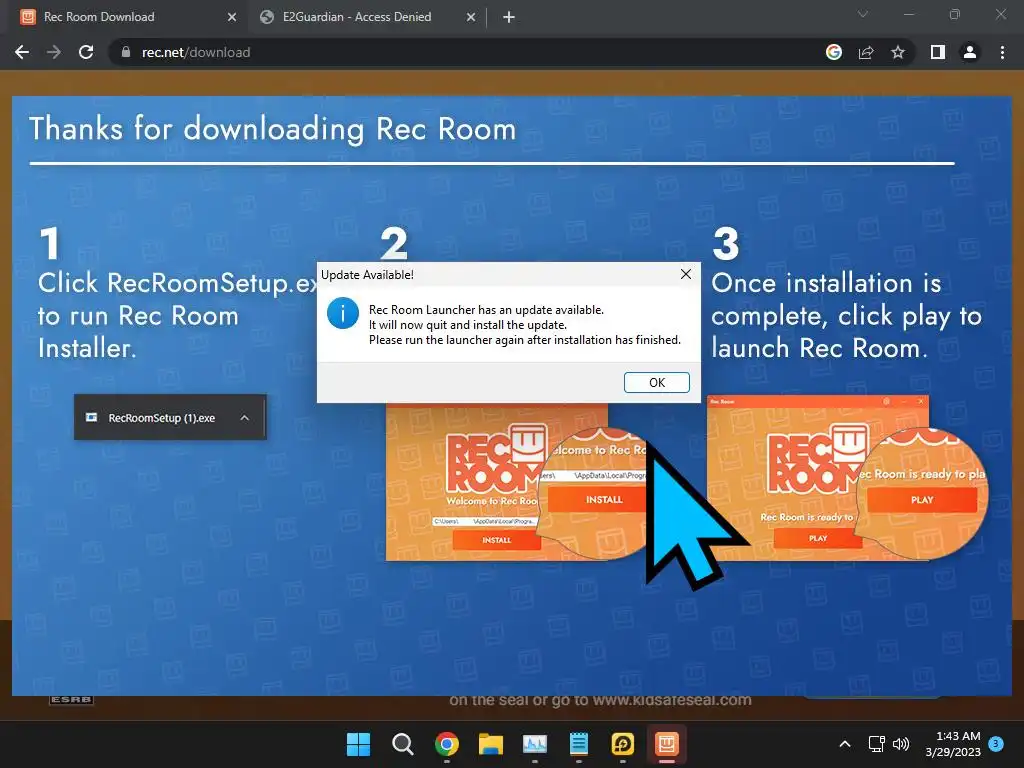
Task: Close the Update Available dialog with X
Action: (686, 274)
